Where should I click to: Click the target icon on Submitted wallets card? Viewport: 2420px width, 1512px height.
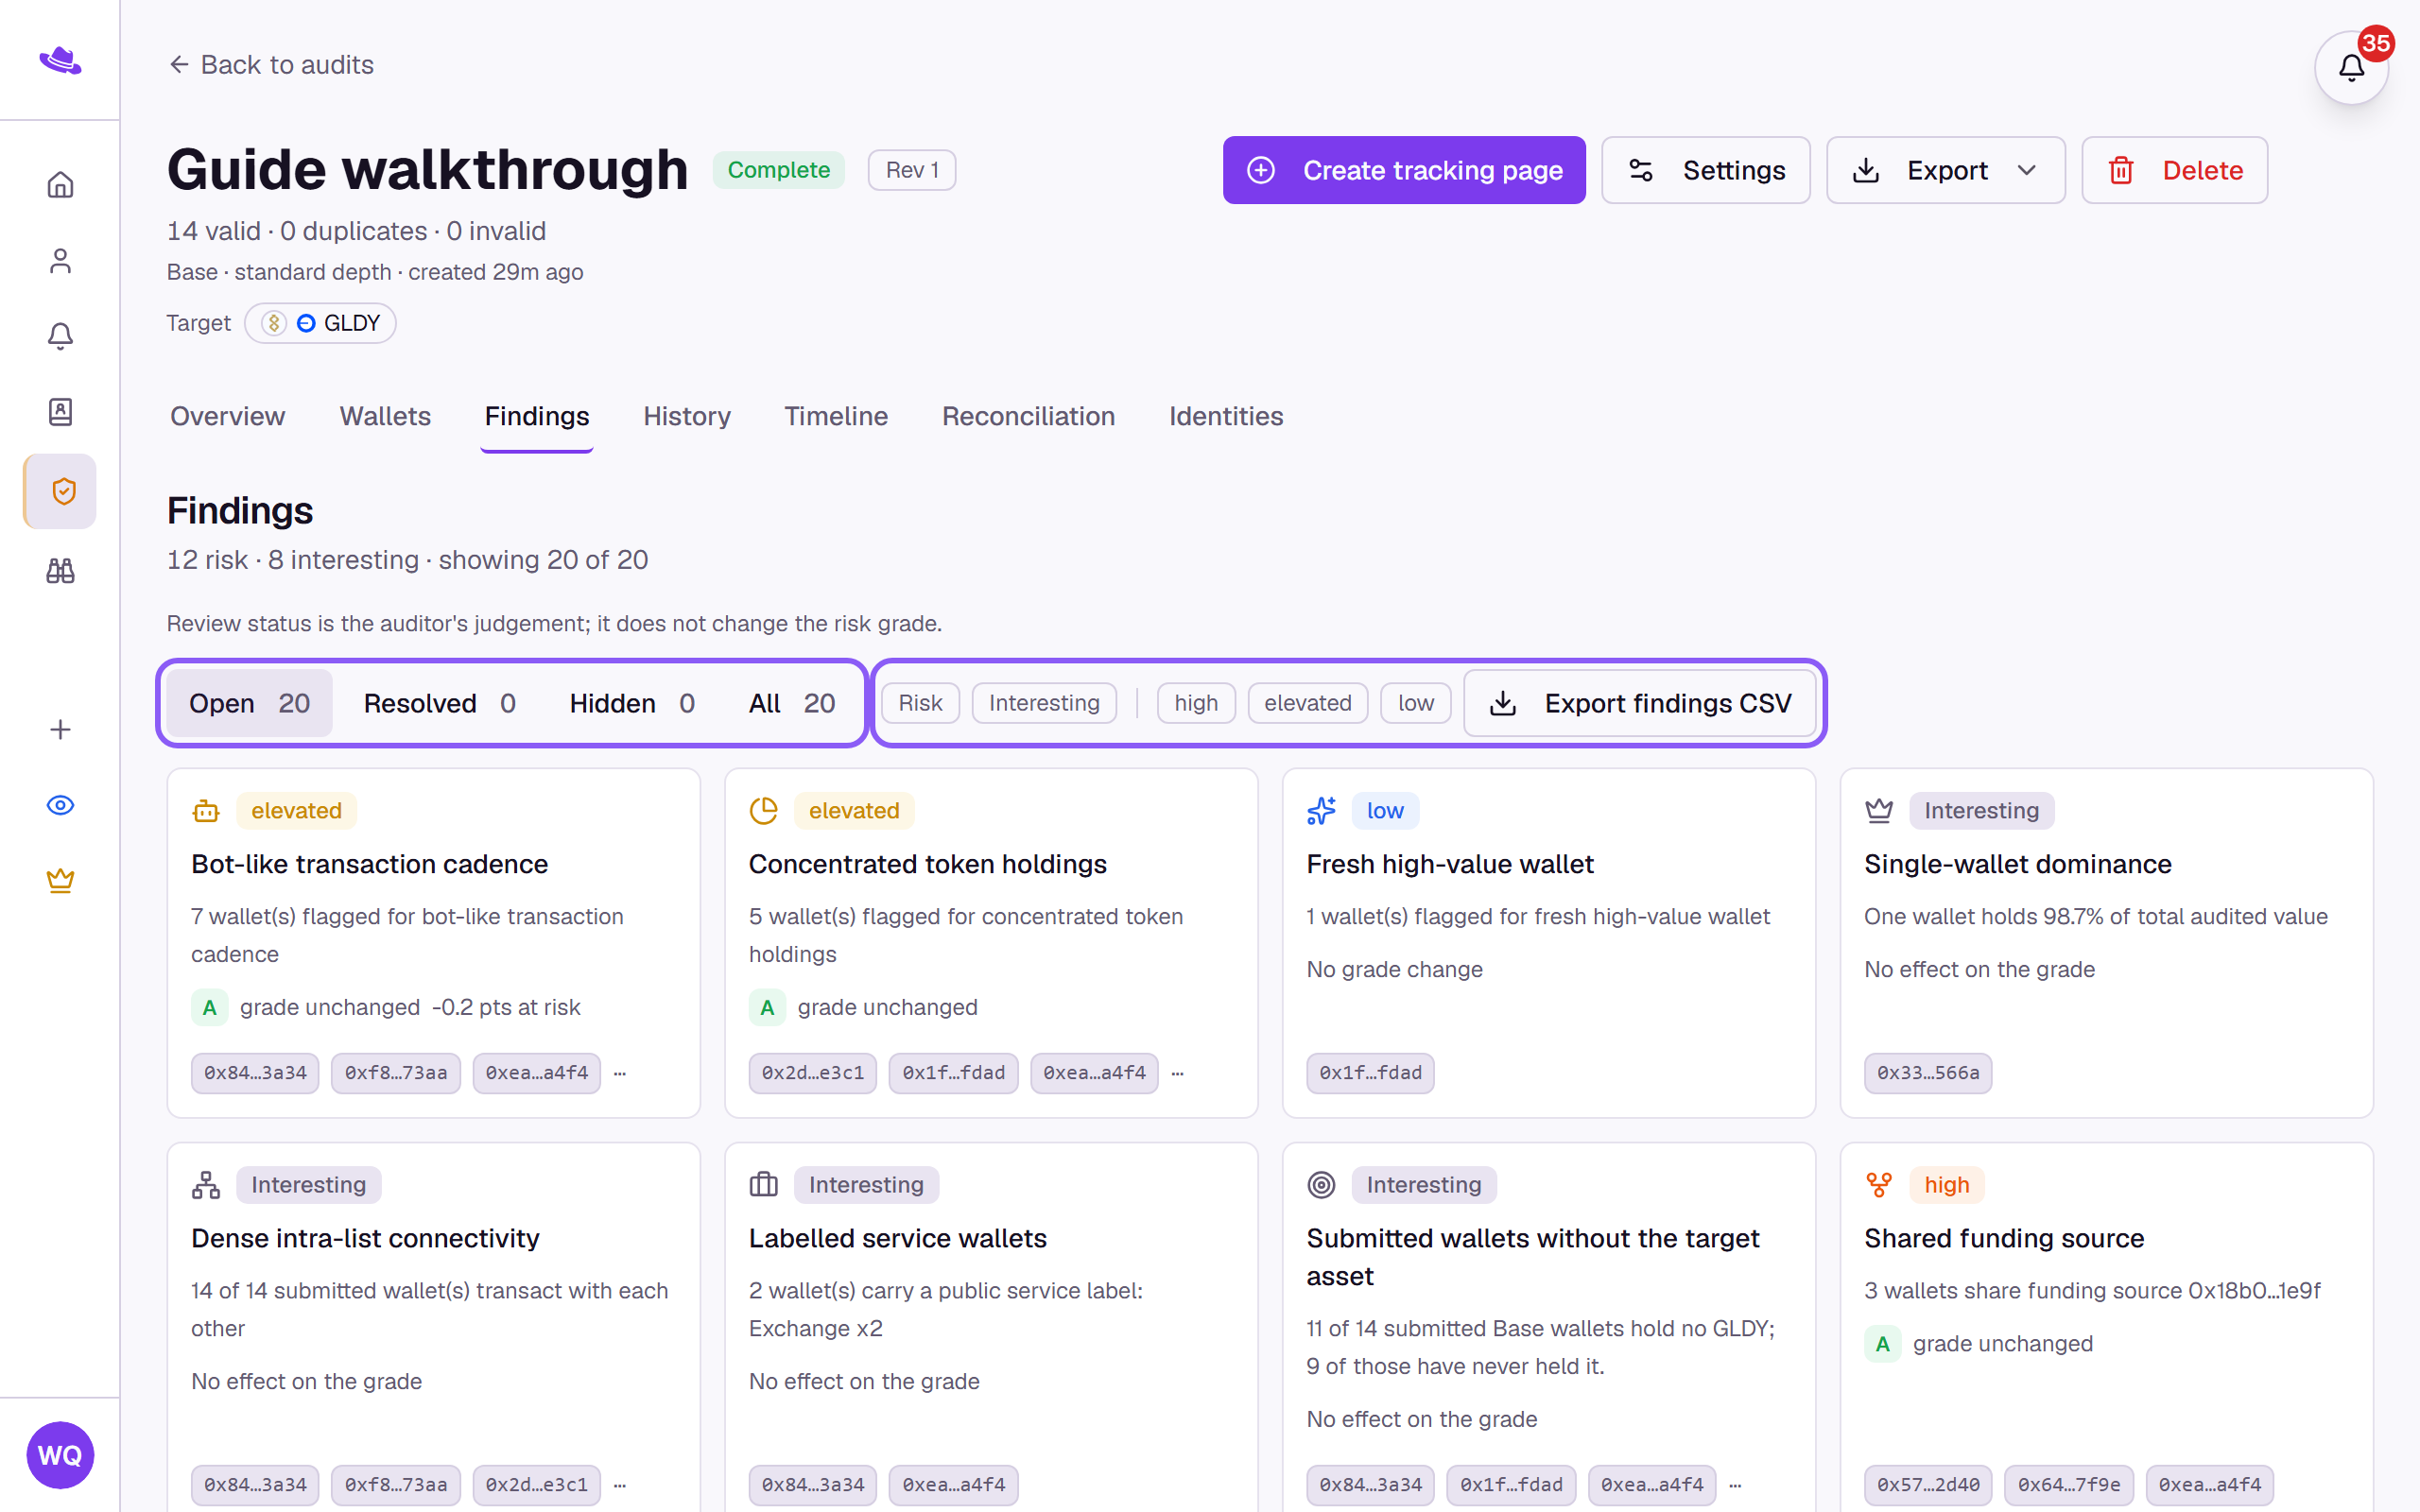coord(1321,1185)
